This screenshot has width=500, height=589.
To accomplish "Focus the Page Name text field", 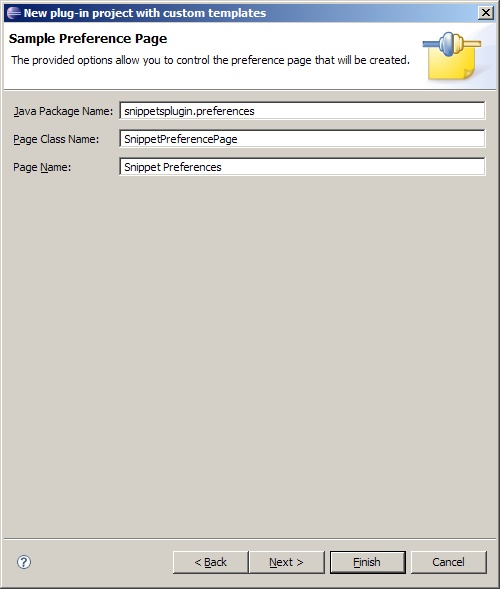I will point(302,167).
